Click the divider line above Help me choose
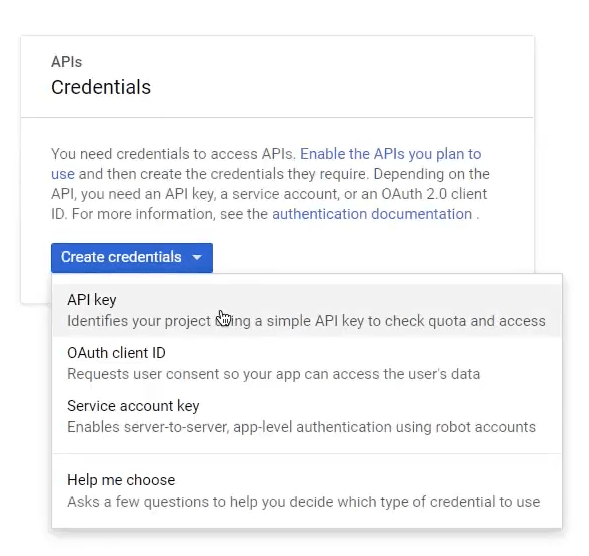The image size is (589, 556). pyautogui.click(x=307, y=453)
